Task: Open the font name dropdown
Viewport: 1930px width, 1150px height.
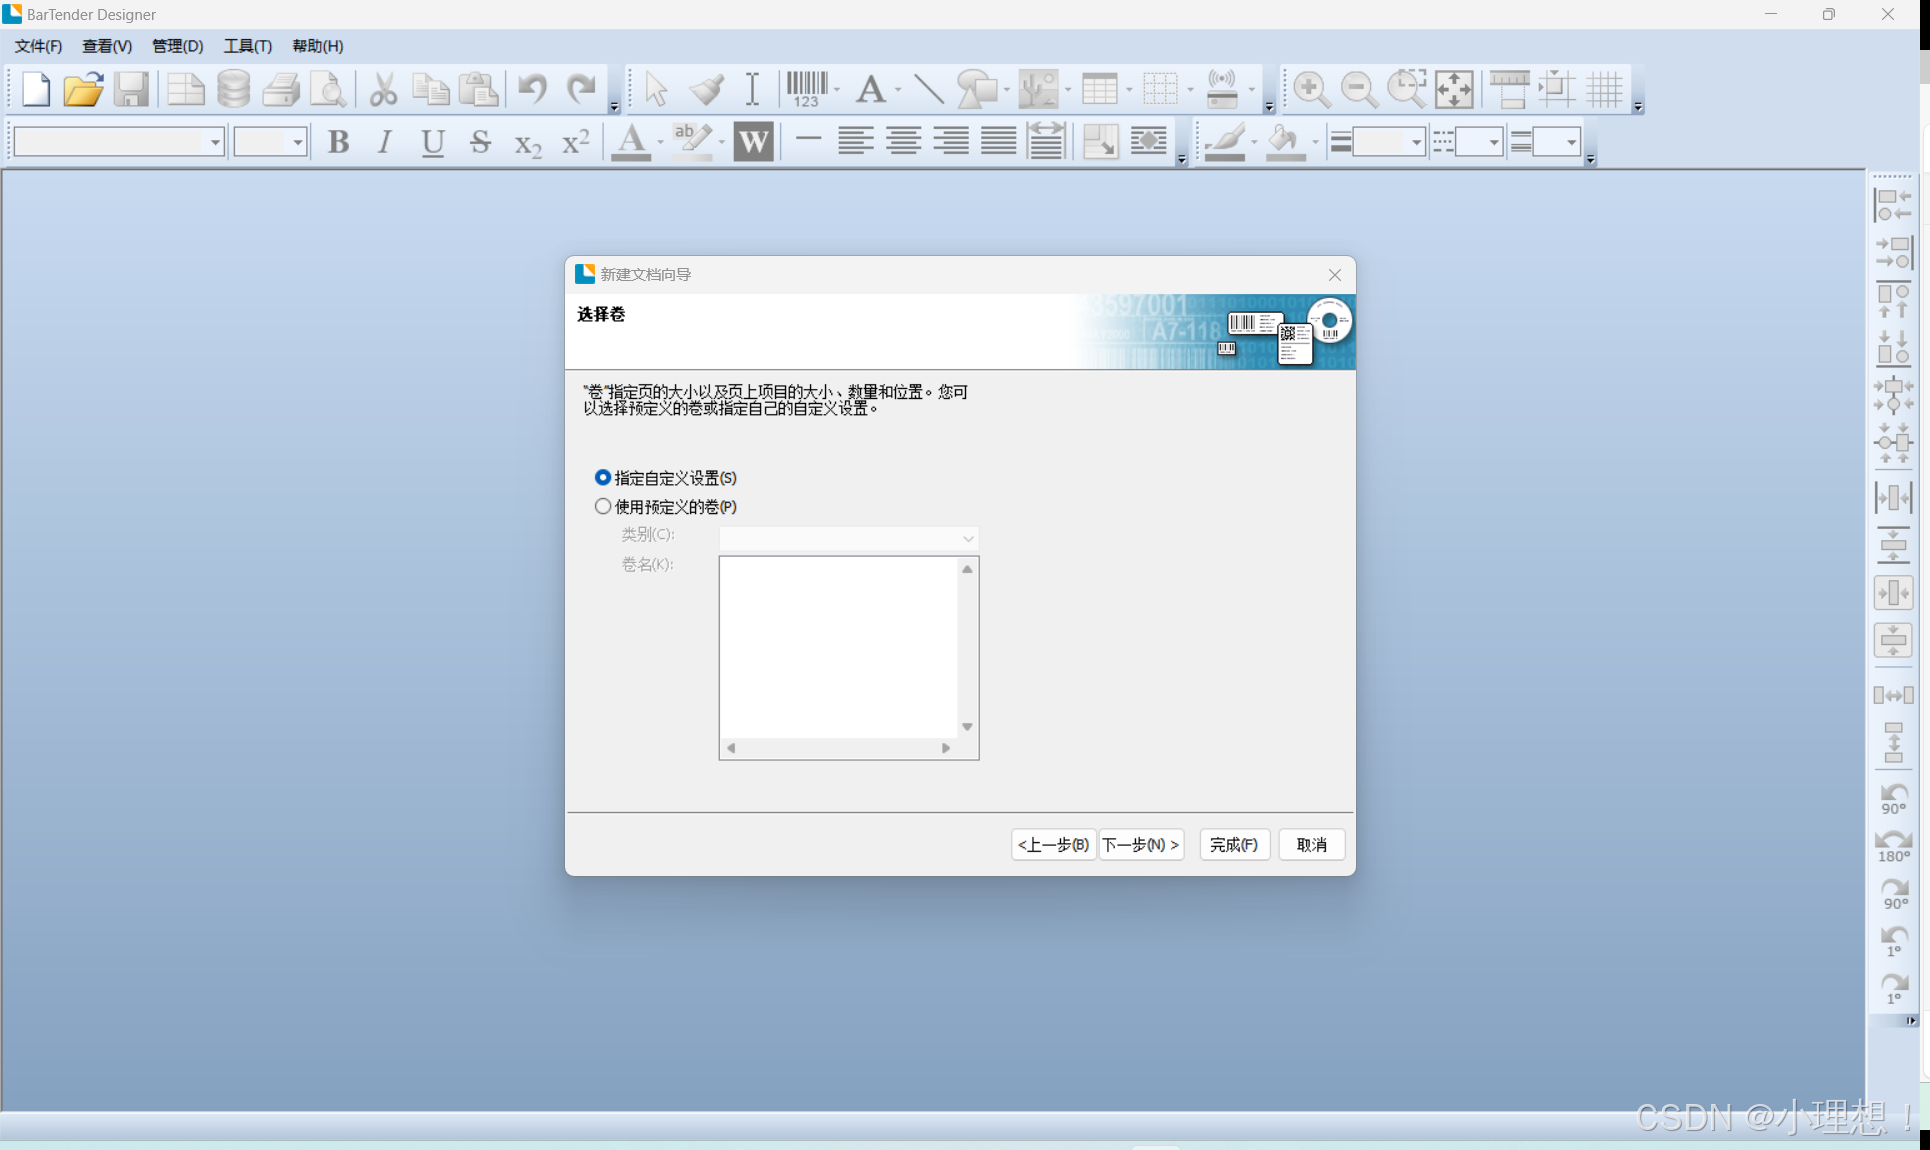Action: click(x=215, y=142)
